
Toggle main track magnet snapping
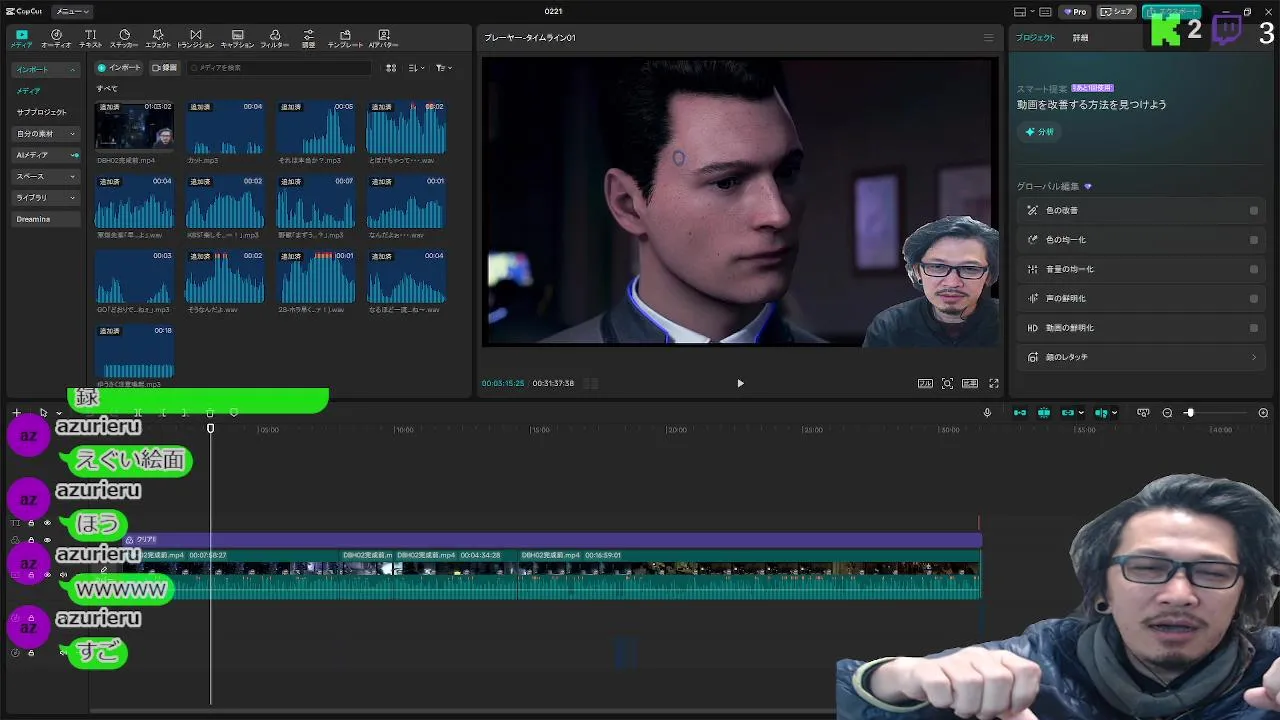pyautogui.click(x=1020, y=412)
